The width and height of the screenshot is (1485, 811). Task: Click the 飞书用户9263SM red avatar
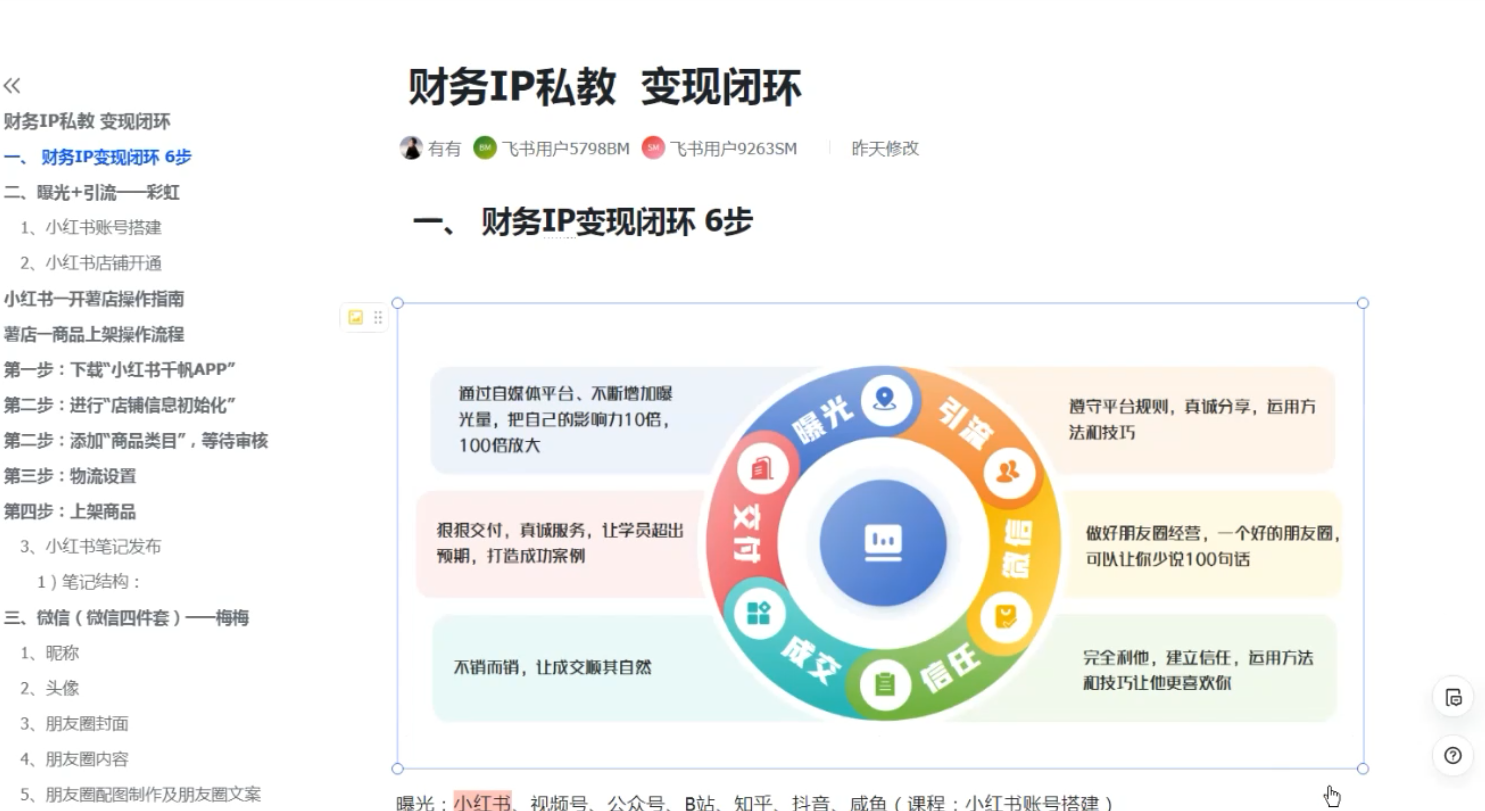click(653, 148)
